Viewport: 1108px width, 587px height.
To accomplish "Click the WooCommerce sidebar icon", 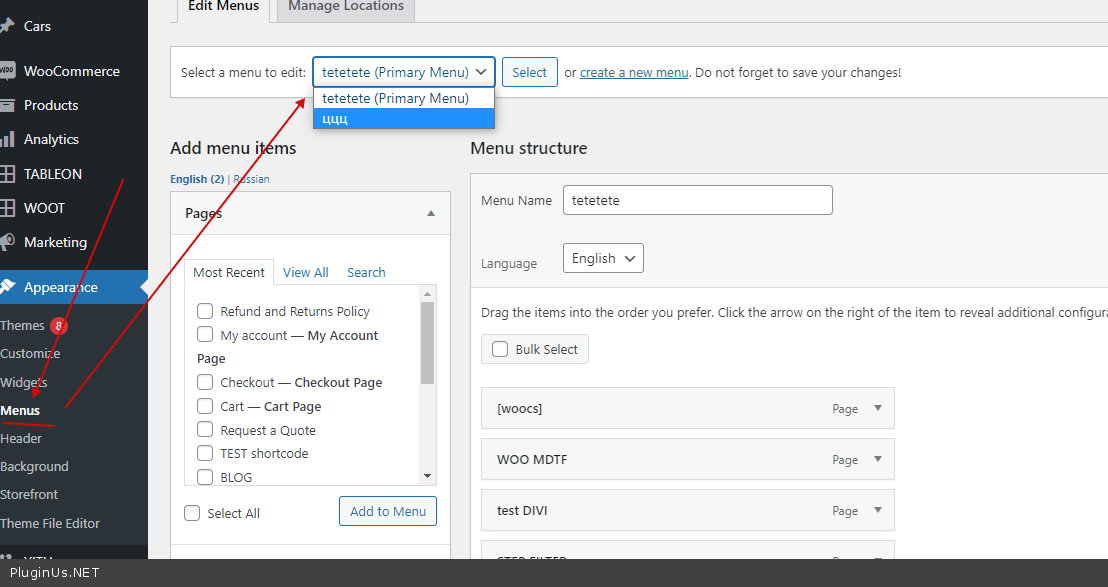I will [7, 71].
